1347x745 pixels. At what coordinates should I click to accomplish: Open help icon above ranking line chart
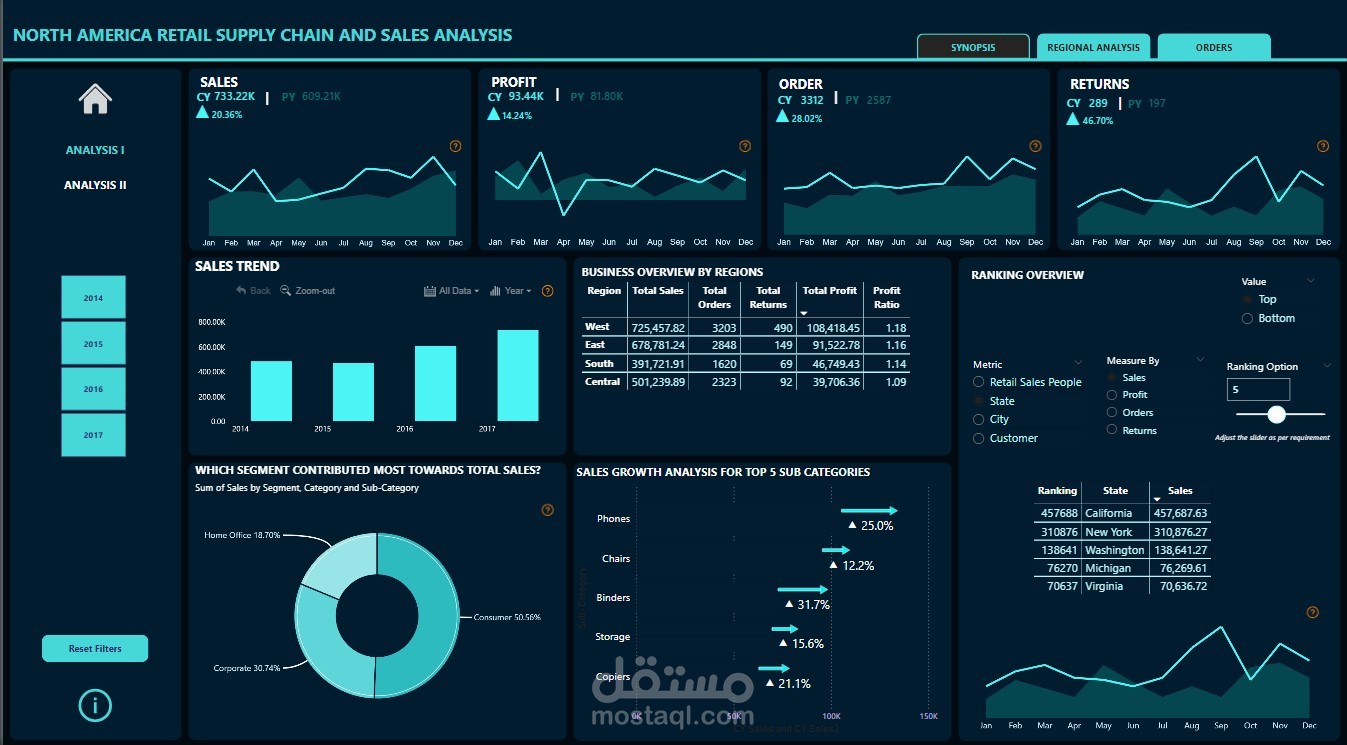(1312, 612)
